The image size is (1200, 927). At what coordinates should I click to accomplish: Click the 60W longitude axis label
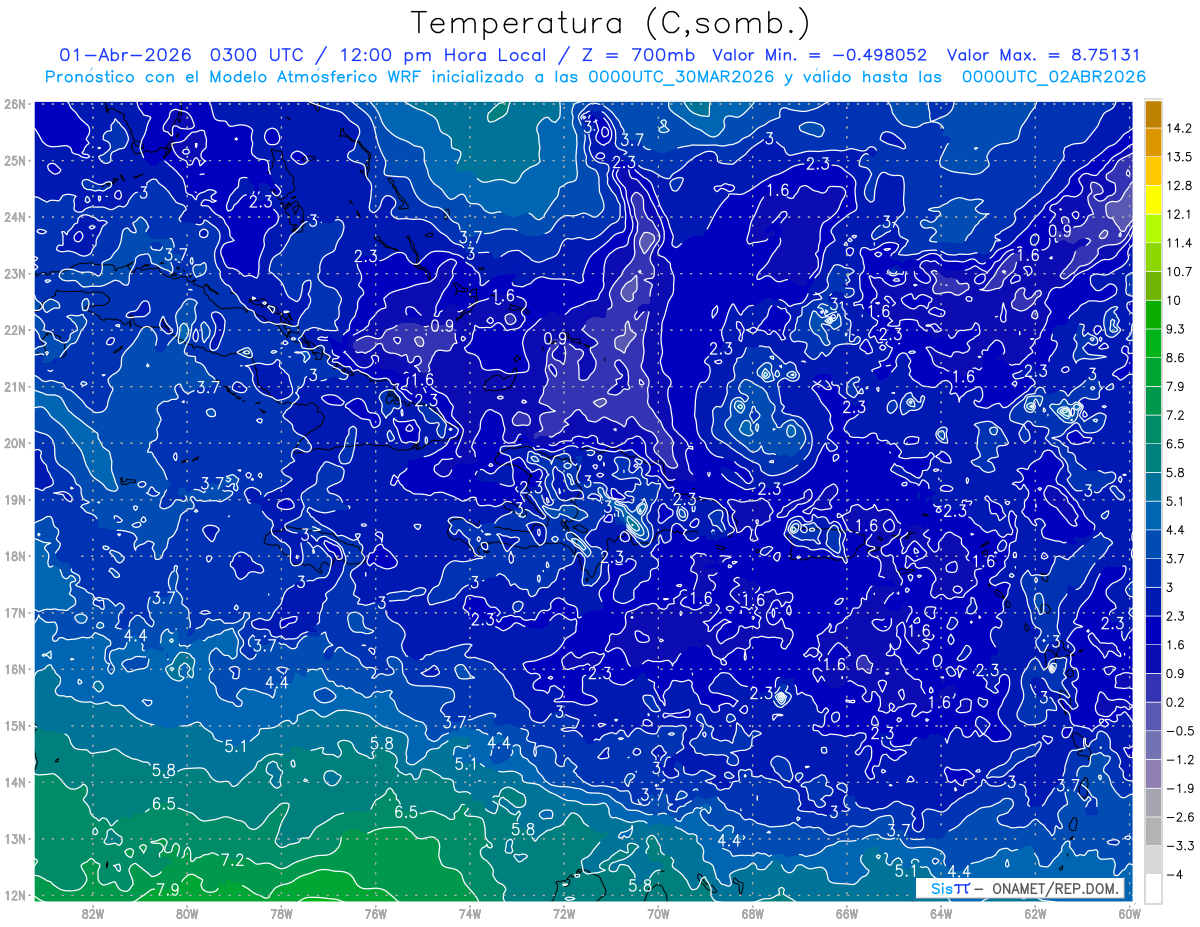point(1130,914)
